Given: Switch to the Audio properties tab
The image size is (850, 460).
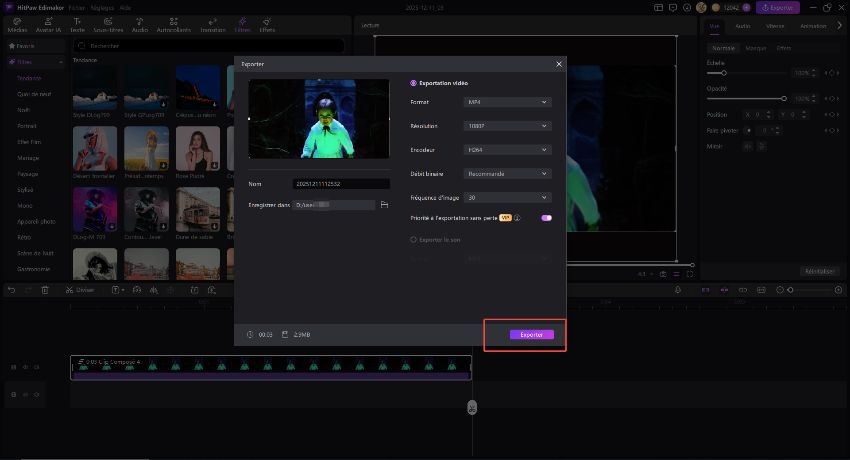Looking at the screenshot, I should (743, 26).
